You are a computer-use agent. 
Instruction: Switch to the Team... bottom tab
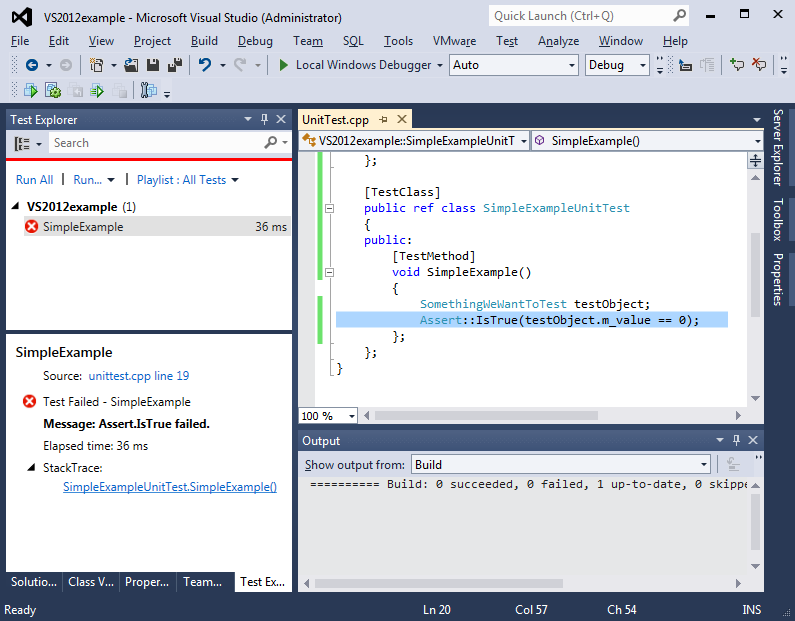(x=203, y=582)
